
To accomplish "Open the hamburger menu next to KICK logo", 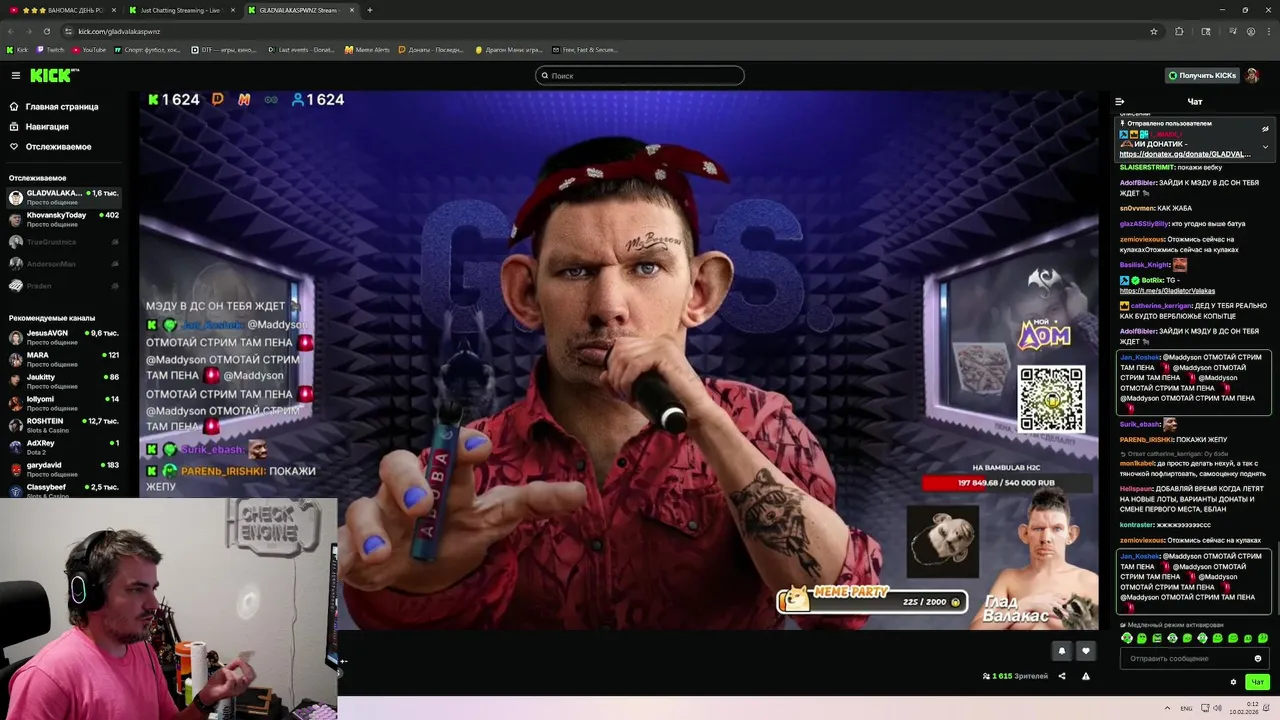I will pos(15,75).
